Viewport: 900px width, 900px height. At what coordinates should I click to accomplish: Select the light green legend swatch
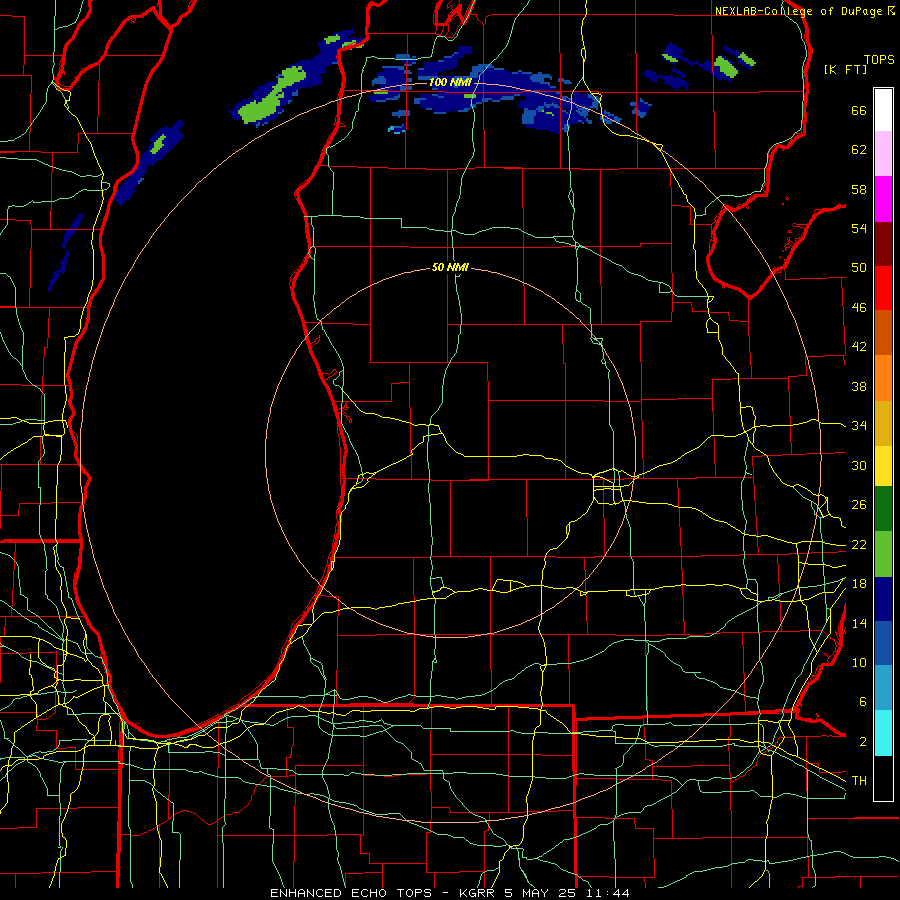[x=883, y=554]
